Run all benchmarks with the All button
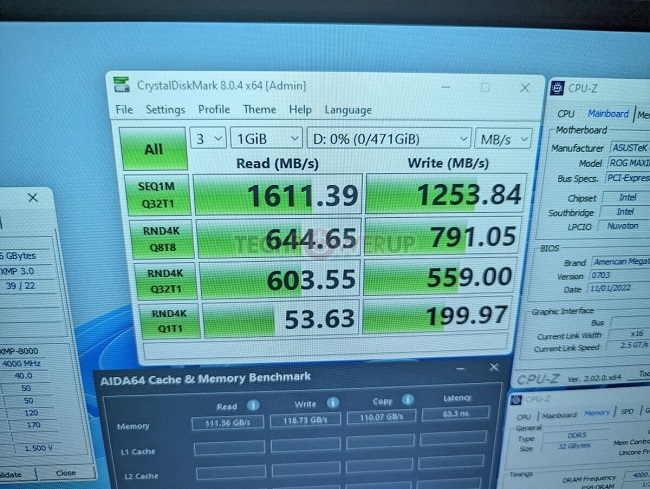Viewport: 650px width, 489px height. pyautogui.click(x=153, y=149)
